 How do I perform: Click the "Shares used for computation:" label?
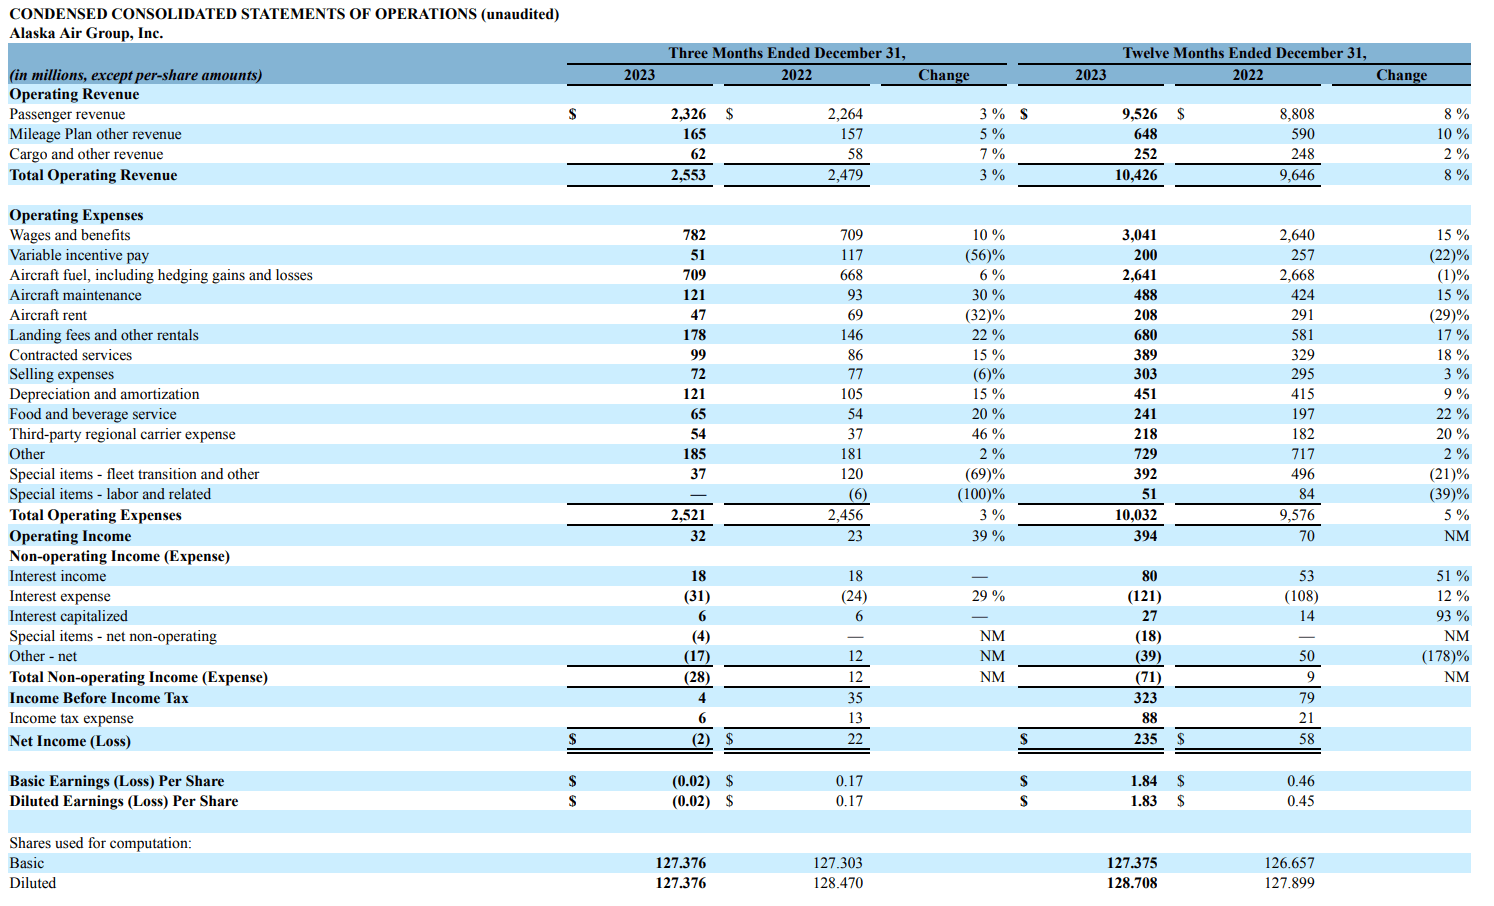pyautogui.click(x=100, y=843)
